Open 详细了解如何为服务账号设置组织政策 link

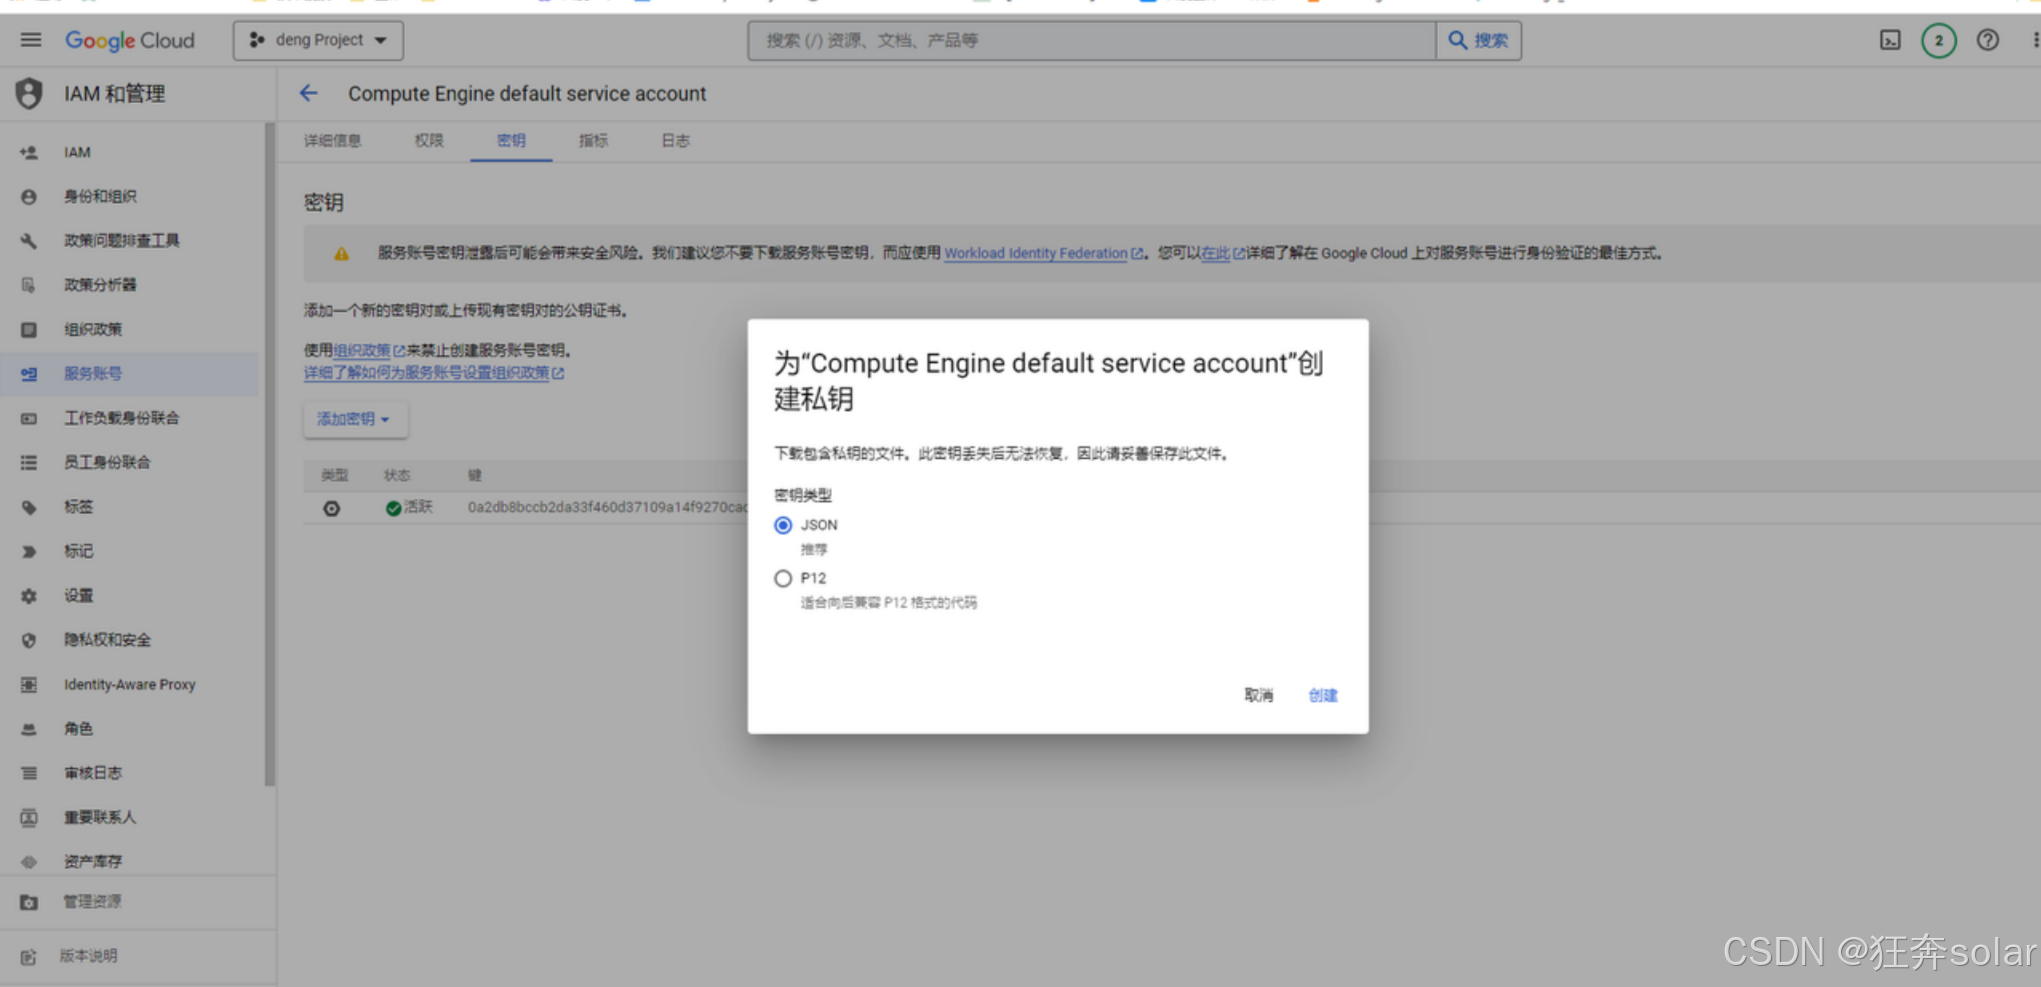click(427, 373)
